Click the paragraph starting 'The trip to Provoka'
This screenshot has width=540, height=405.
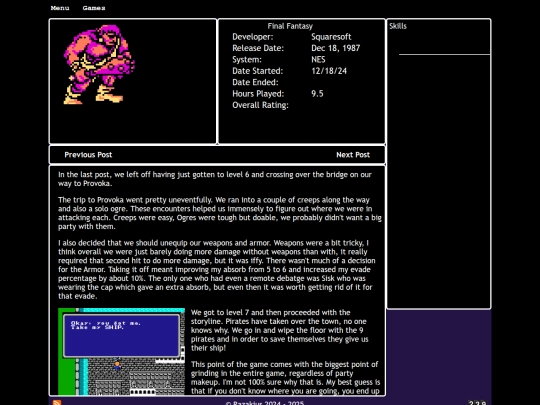(220, 213)
